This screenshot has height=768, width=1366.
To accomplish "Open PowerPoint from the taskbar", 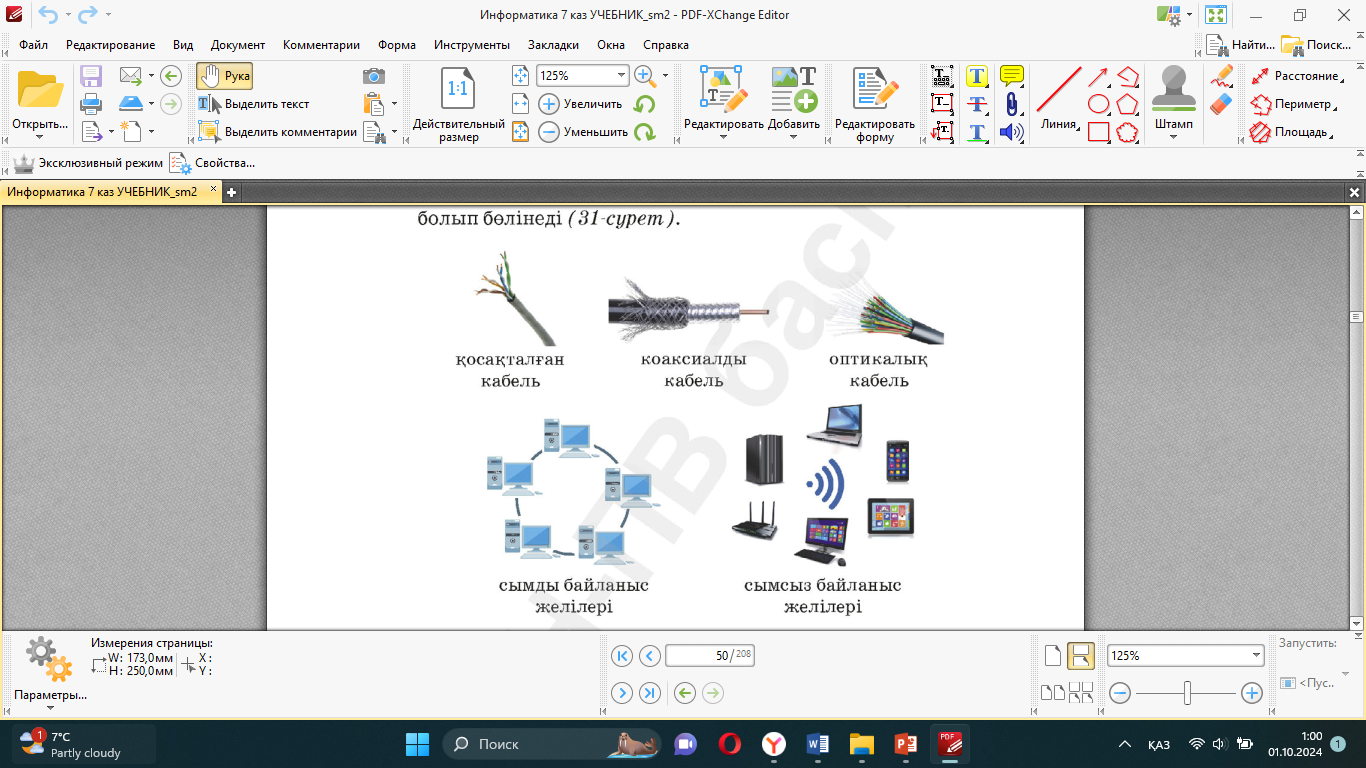I will [x=905, y=744].
